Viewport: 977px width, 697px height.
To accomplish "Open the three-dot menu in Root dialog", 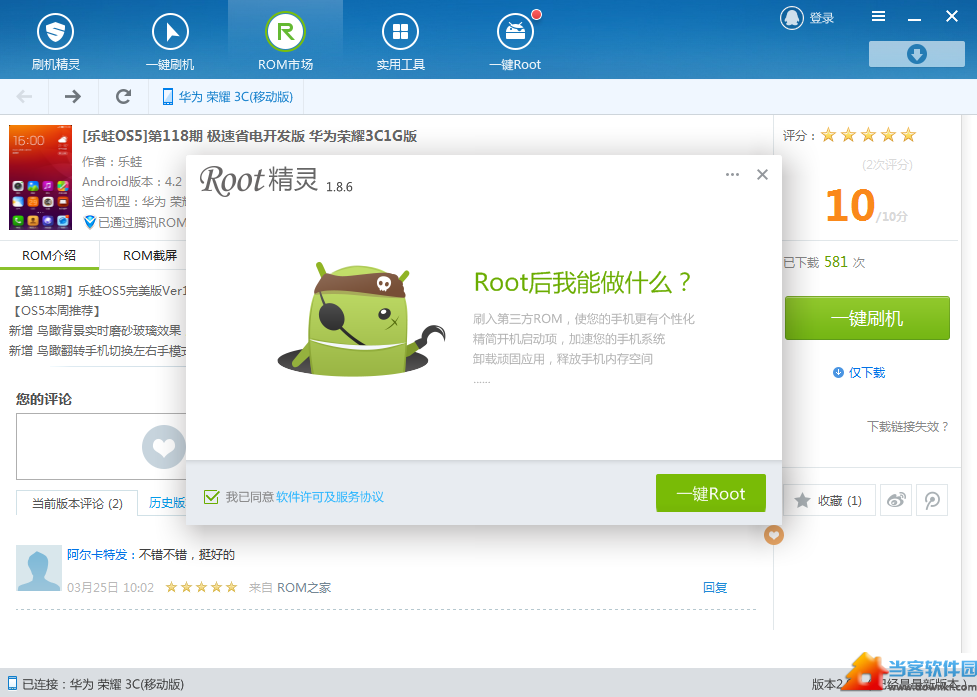I will (x=732, y=174).
